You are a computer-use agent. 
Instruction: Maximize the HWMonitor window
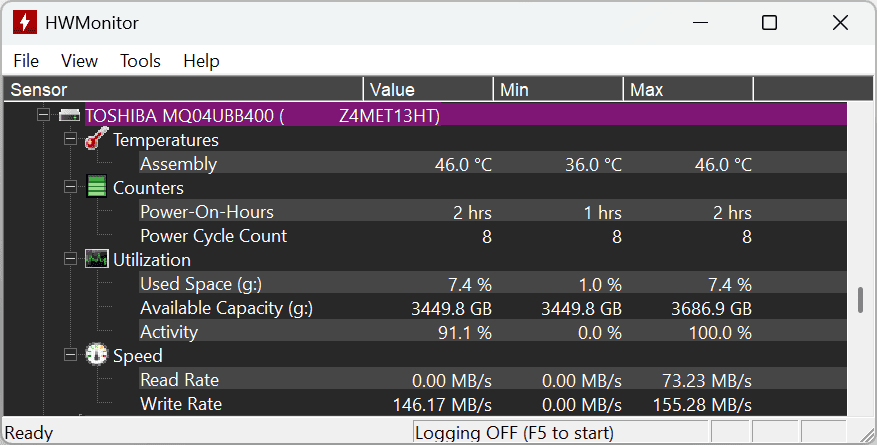[x=770, y=22]
